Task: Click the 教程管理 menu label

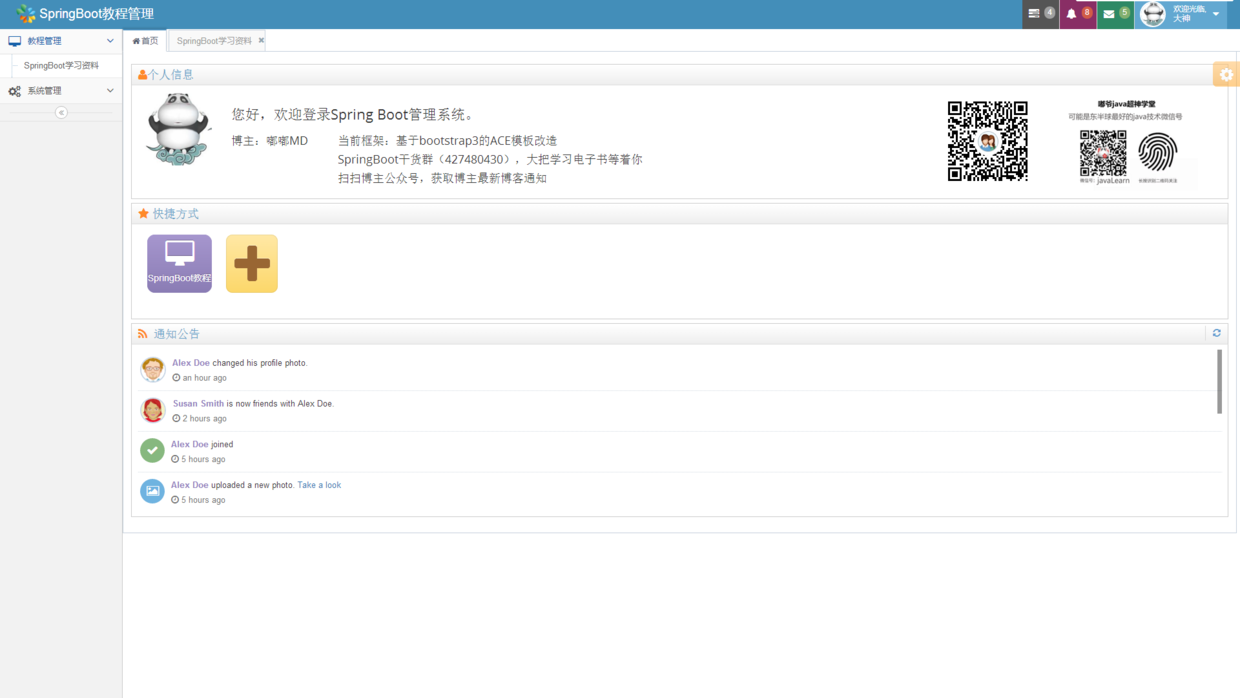Action: [x=44, y=41]
